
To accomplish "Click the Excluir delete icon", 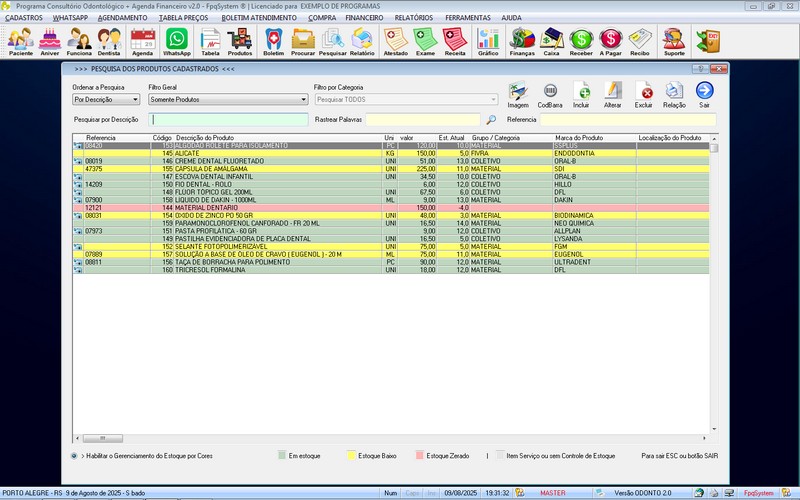I will pyautogui.click(x=643, y=93).
